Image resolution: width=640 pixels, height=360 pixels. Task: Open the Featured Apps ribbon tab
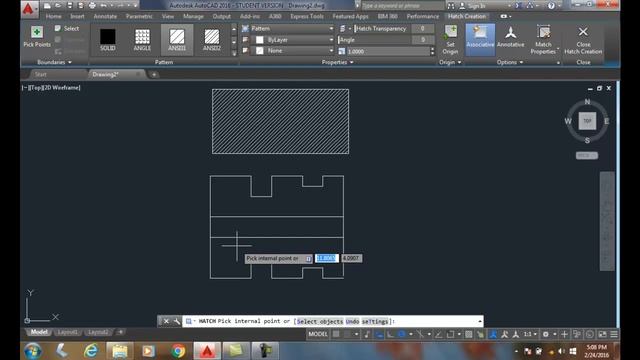(350, 16)
